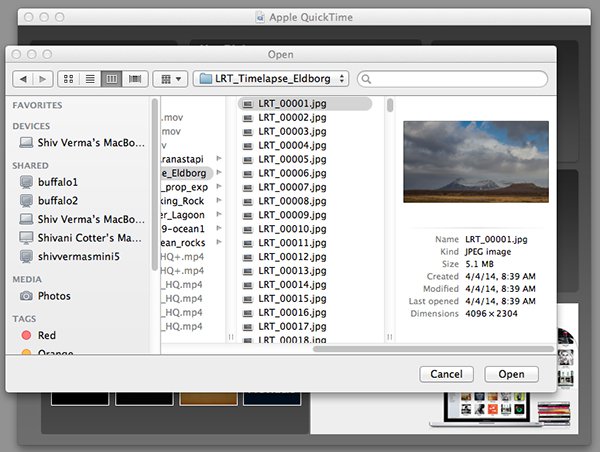Expand the _Lagoon folder arrow
Viewport: 600px width, 452px height.
click(x=218, y=215)
